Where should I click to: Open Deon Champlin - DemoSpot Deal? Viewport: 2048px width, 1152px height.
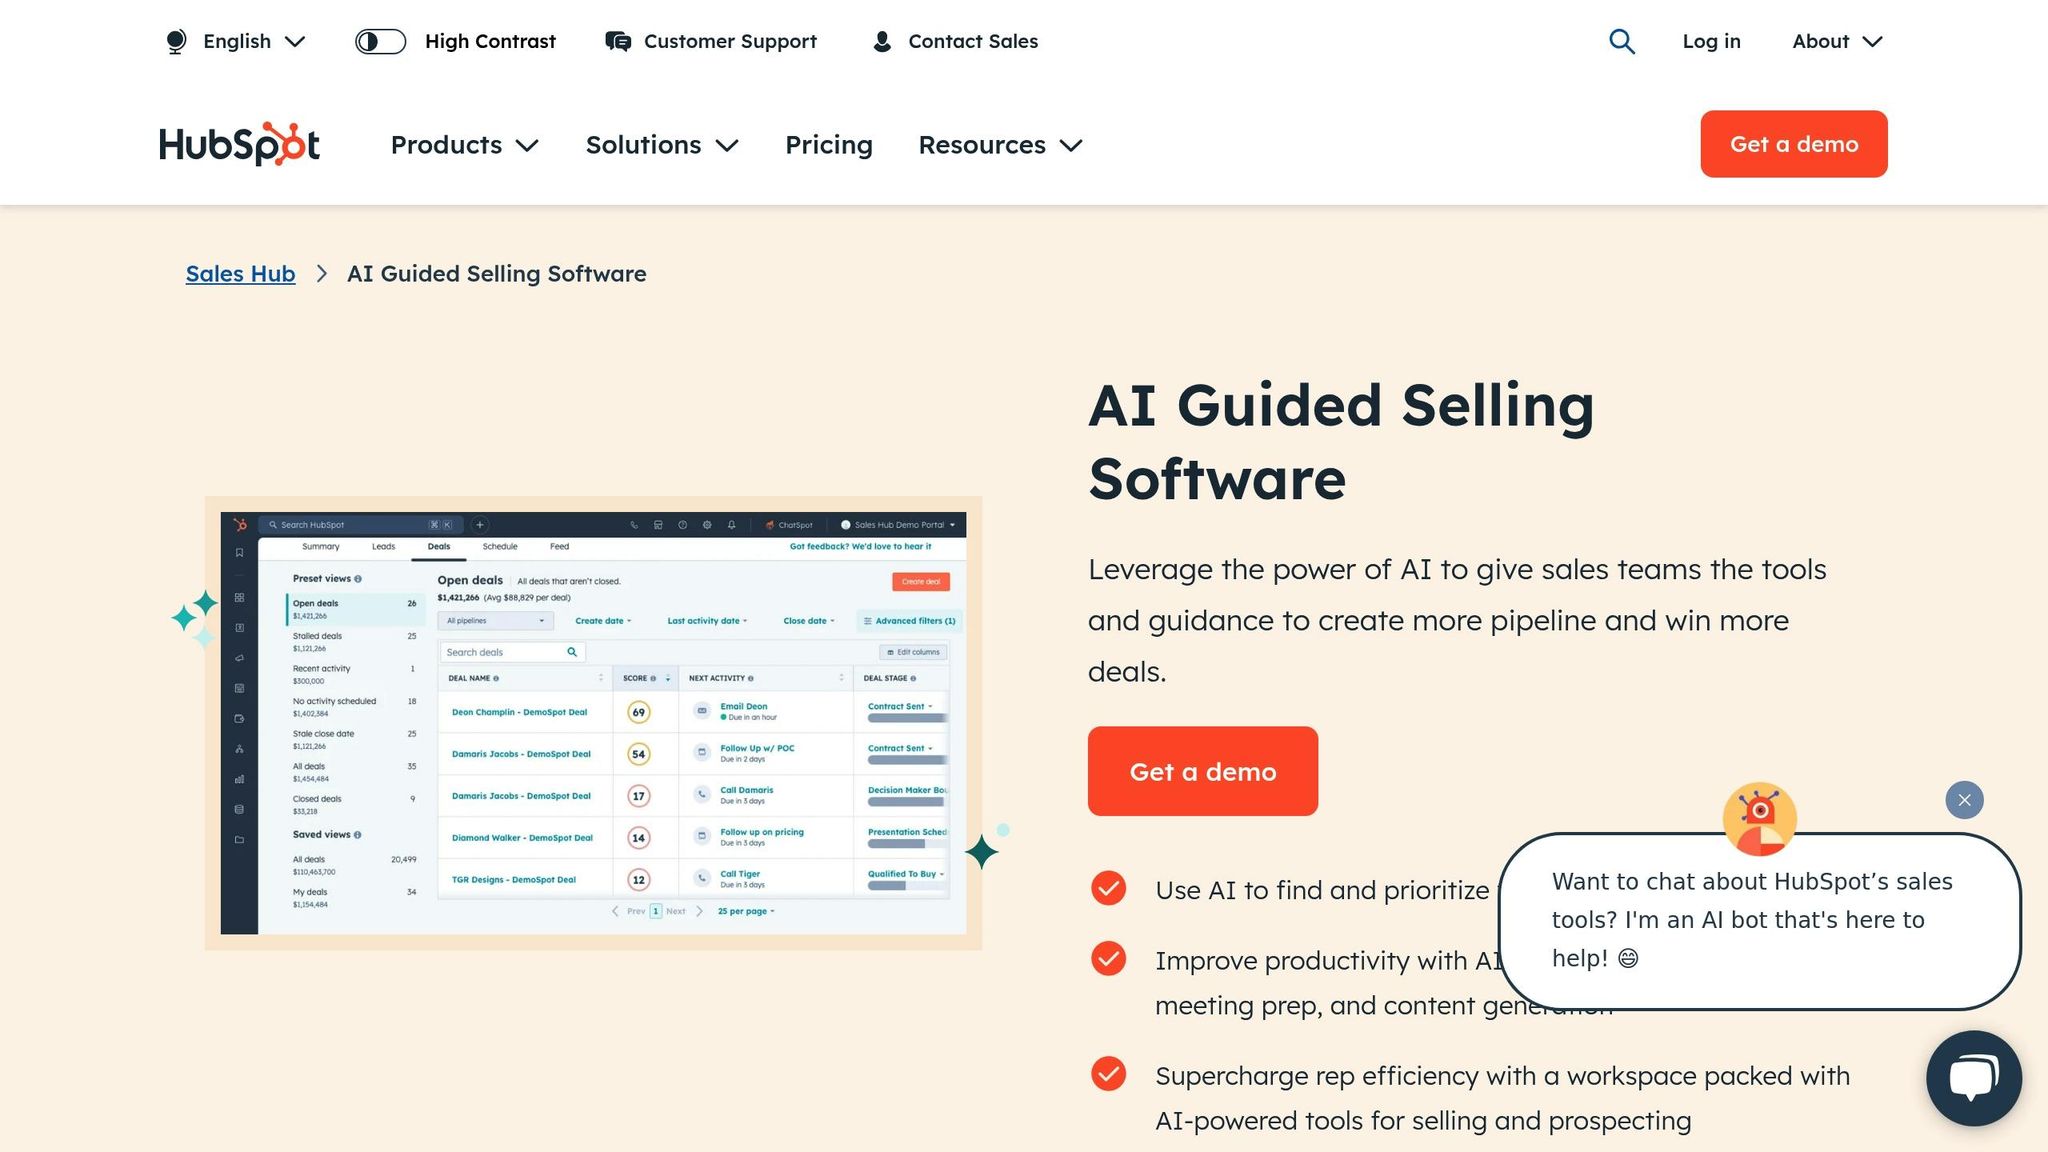click(519, 712)
